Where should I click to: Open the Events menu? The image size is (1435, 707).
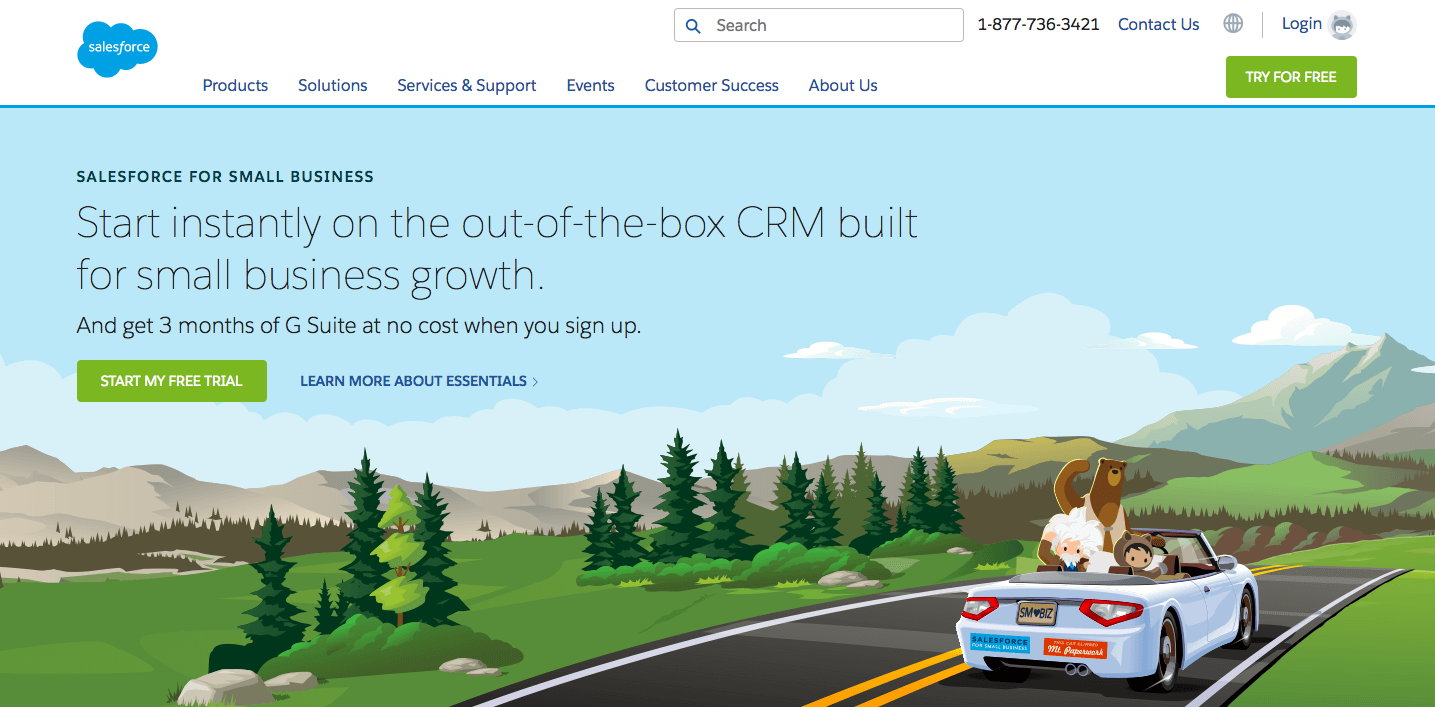click(x=591, y=86)
